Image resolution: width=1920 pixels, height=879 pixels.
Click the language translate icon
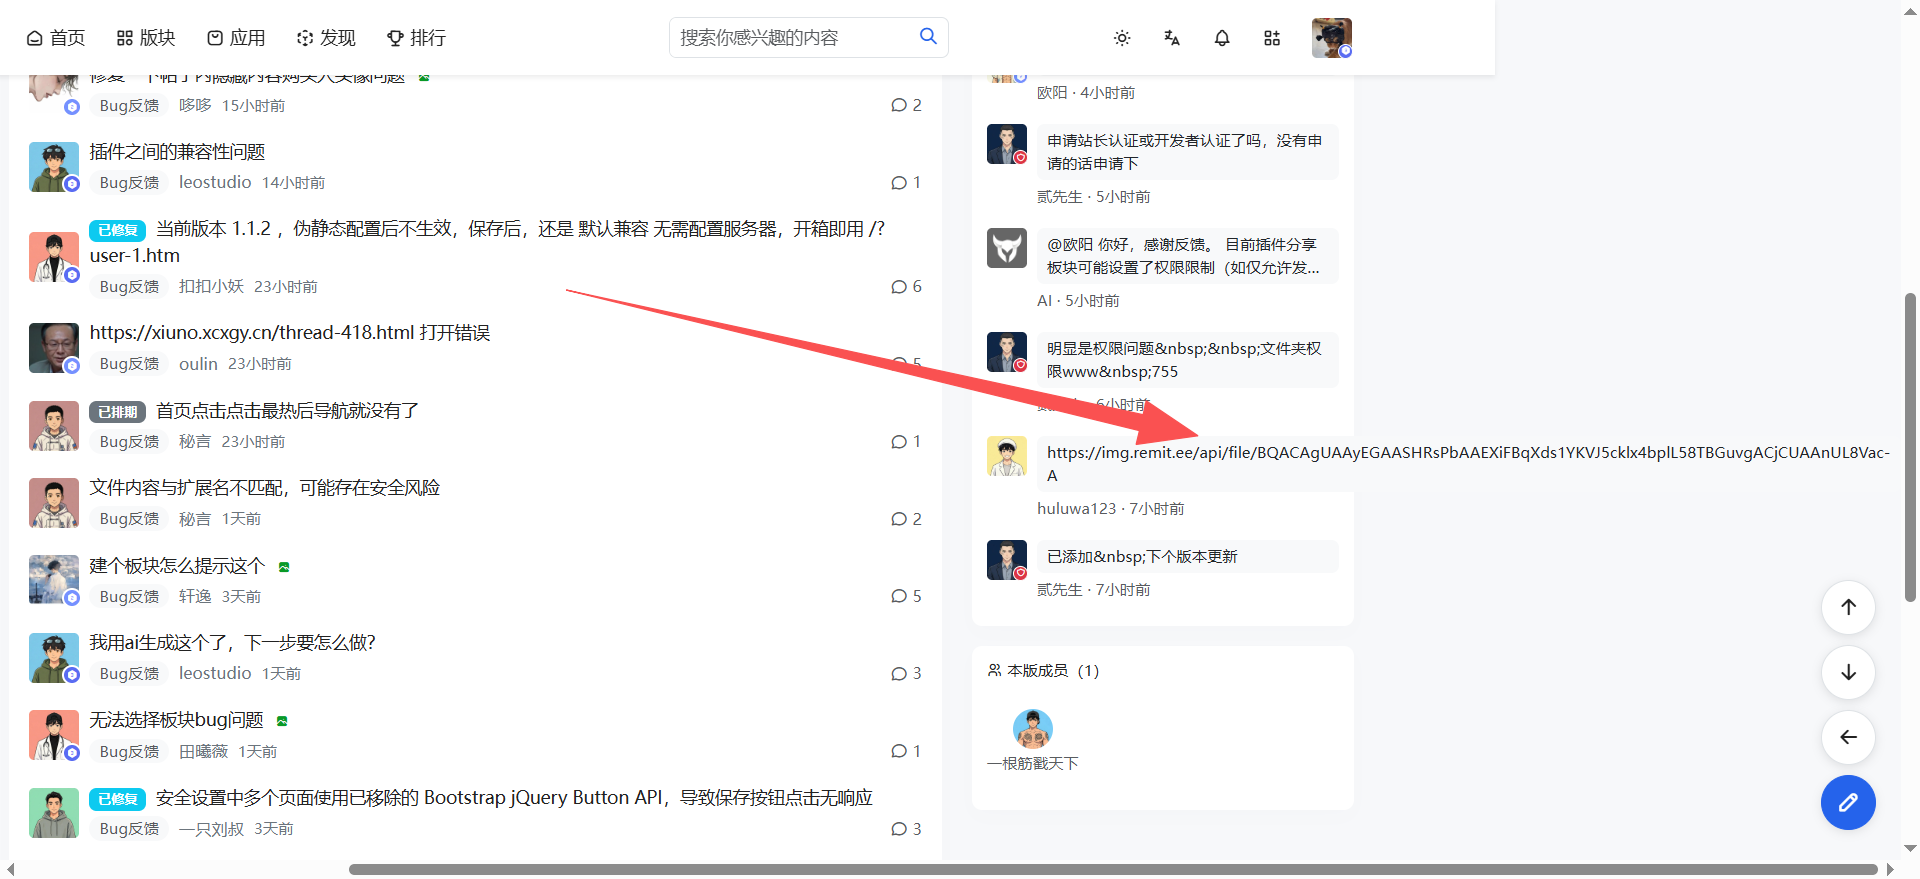pos(1172,38)
